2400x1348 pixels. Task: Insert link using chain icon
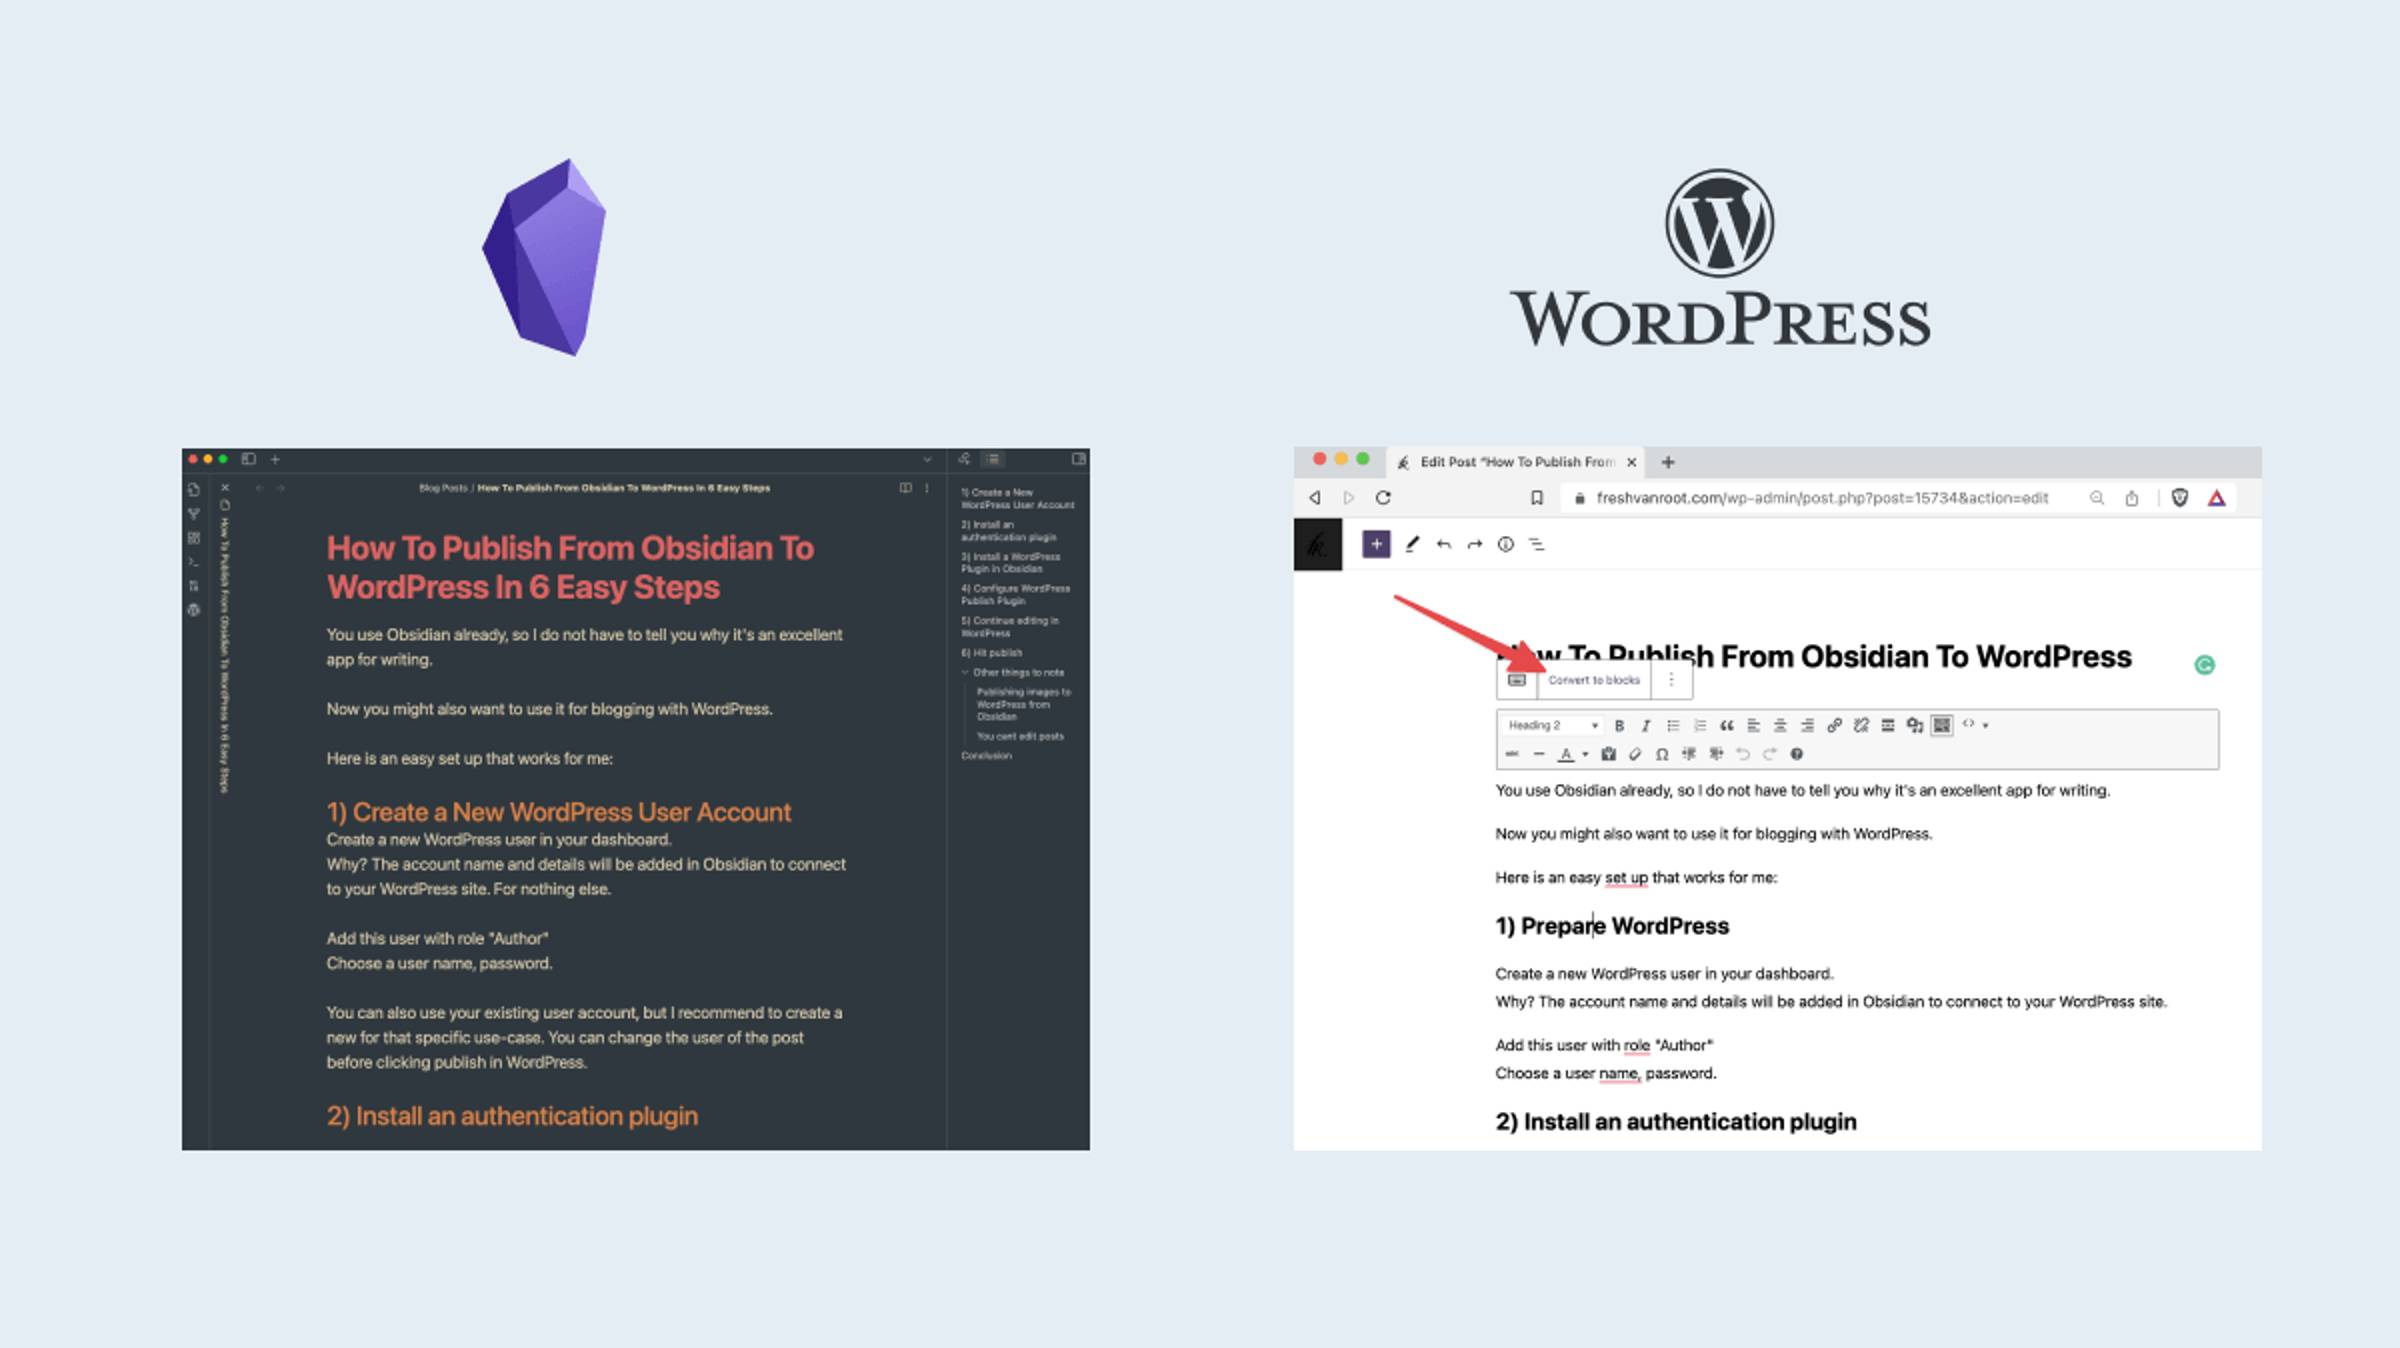pyautogui.click(x=1834, y=726)
